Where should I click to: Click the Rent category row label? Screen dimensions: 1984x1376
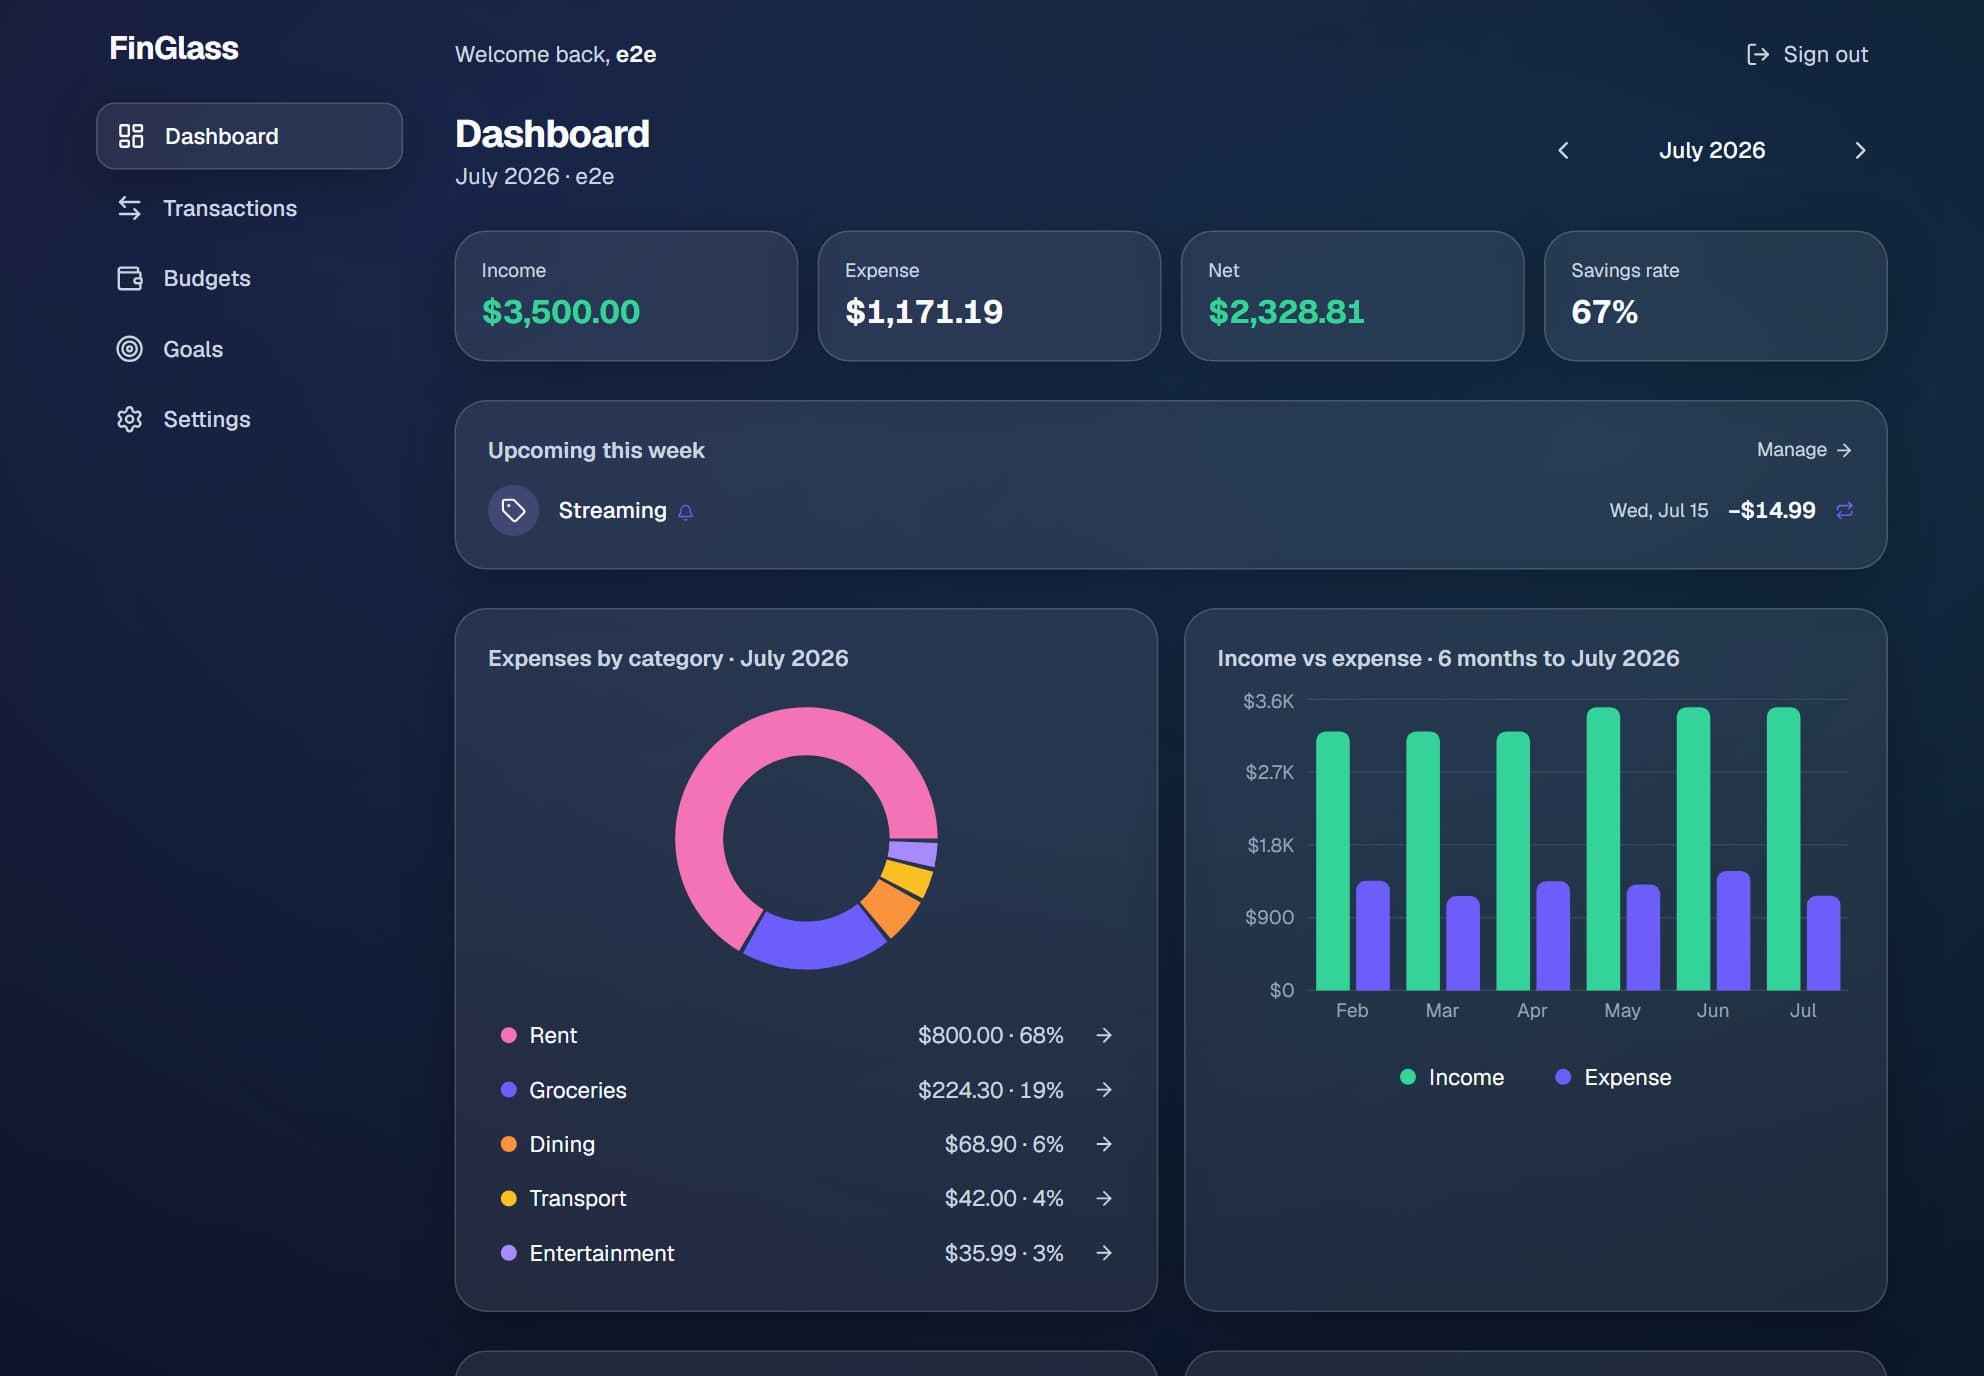(553, 1035)
